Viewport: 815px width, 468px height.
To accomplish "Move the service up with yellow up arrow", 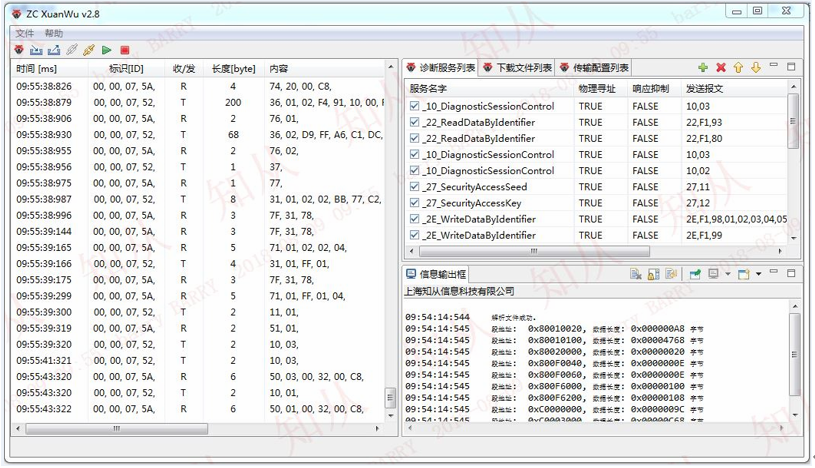I will point(738,68).
